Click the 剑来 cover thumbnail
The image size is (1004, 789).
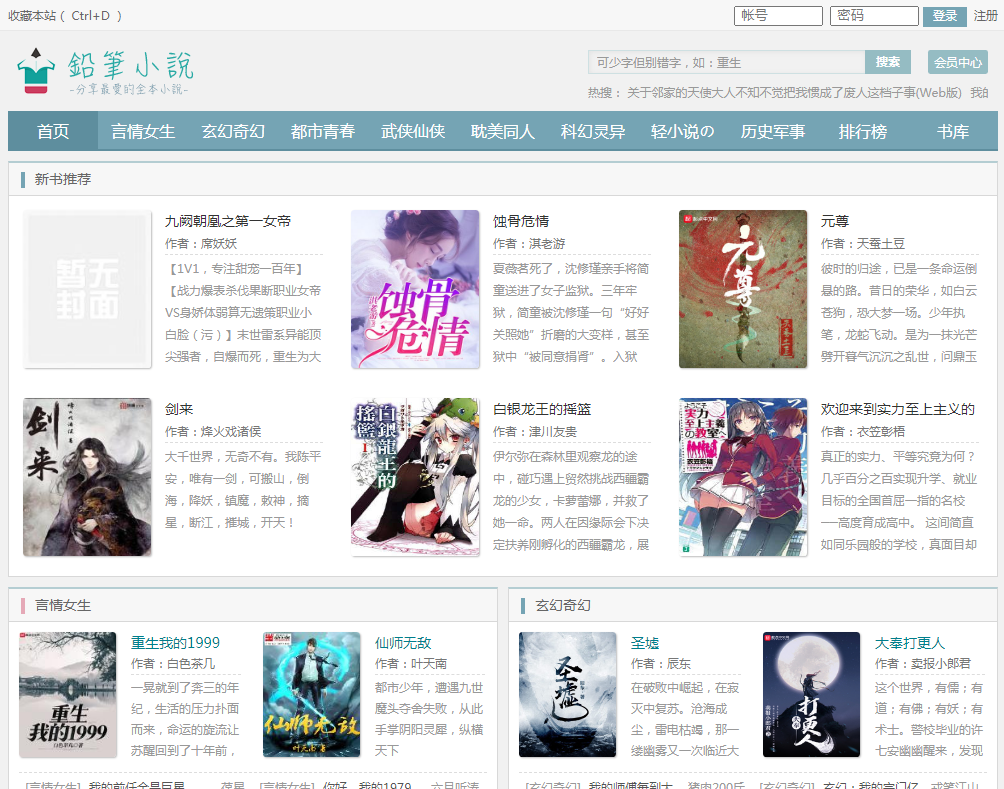tap(87, 477)
